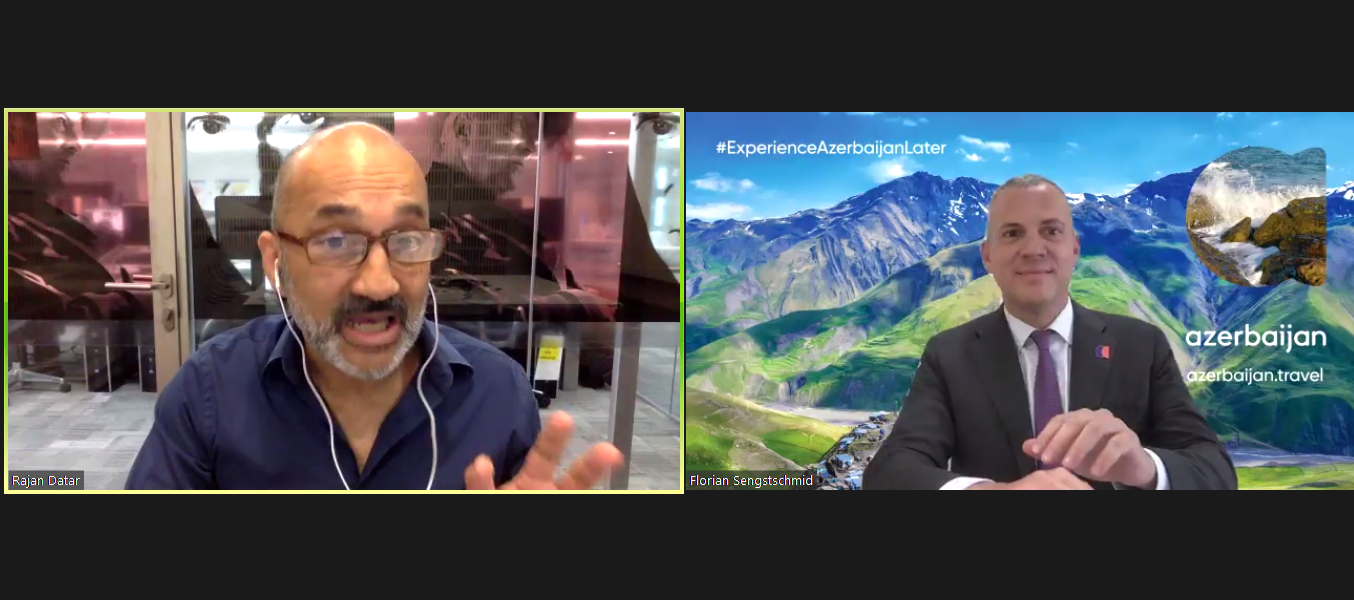This screenshot has height=600, width=1354.
Task: Click the azerbaijan.travel website text
Action: point(1255,375)
